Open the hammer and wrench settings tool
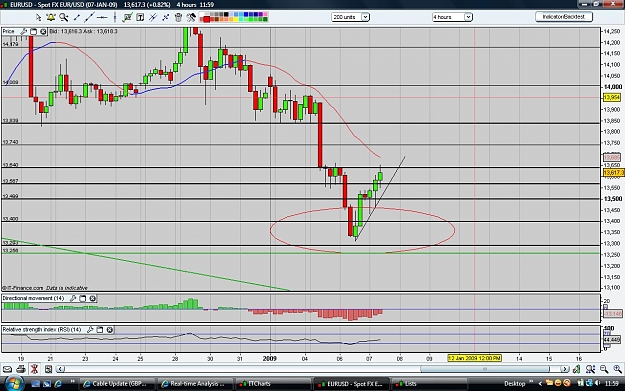Viewport: 625px width, 391px height. point(191,17)
